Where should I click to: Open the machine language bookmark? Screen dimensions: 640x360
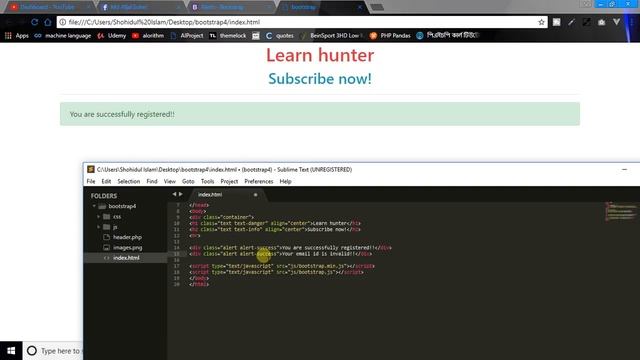coord(63,36)
